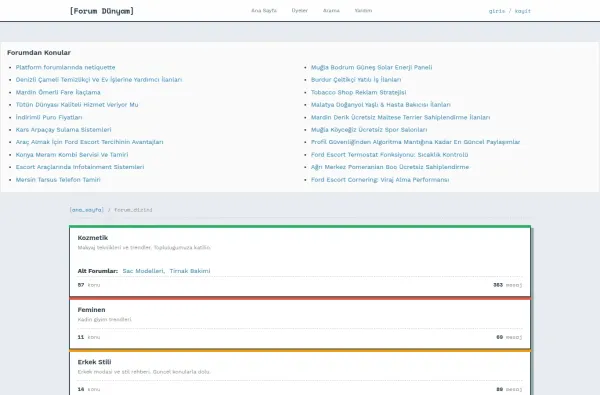Open Tirnak Bakimi subforum
600x395 pixels.
point(190,271)
